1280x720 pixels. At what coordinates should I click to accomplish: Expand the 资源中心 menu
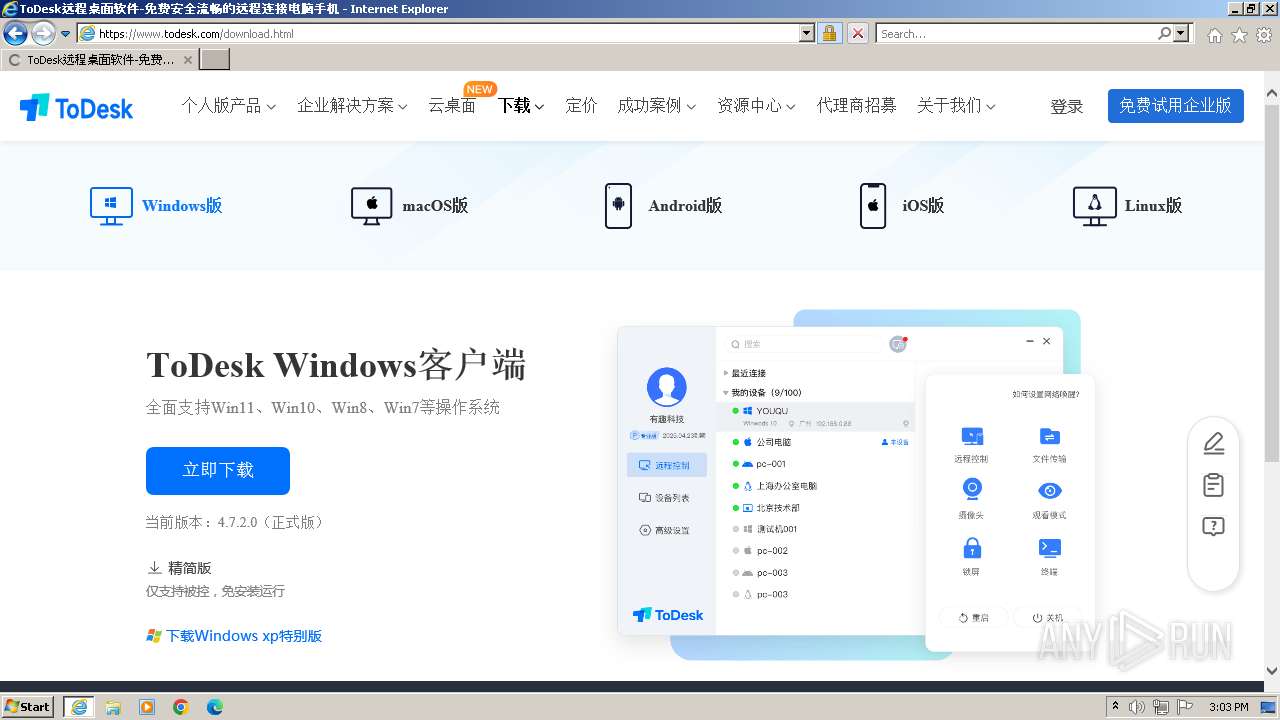[x=756, y=106]
